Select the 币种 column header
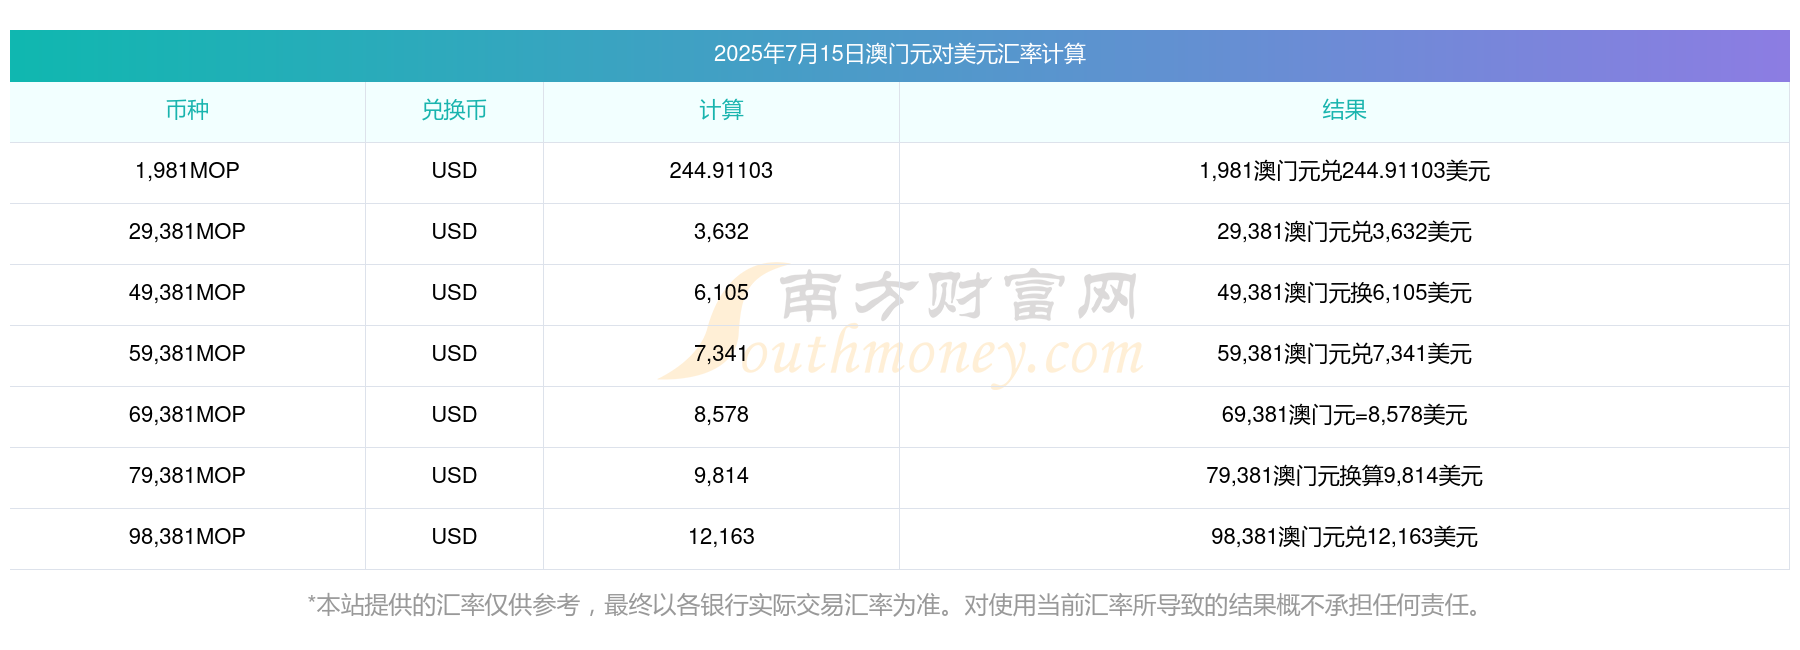Image resolution: width=1800 pixels, height=650 pixels. (187, 110)
